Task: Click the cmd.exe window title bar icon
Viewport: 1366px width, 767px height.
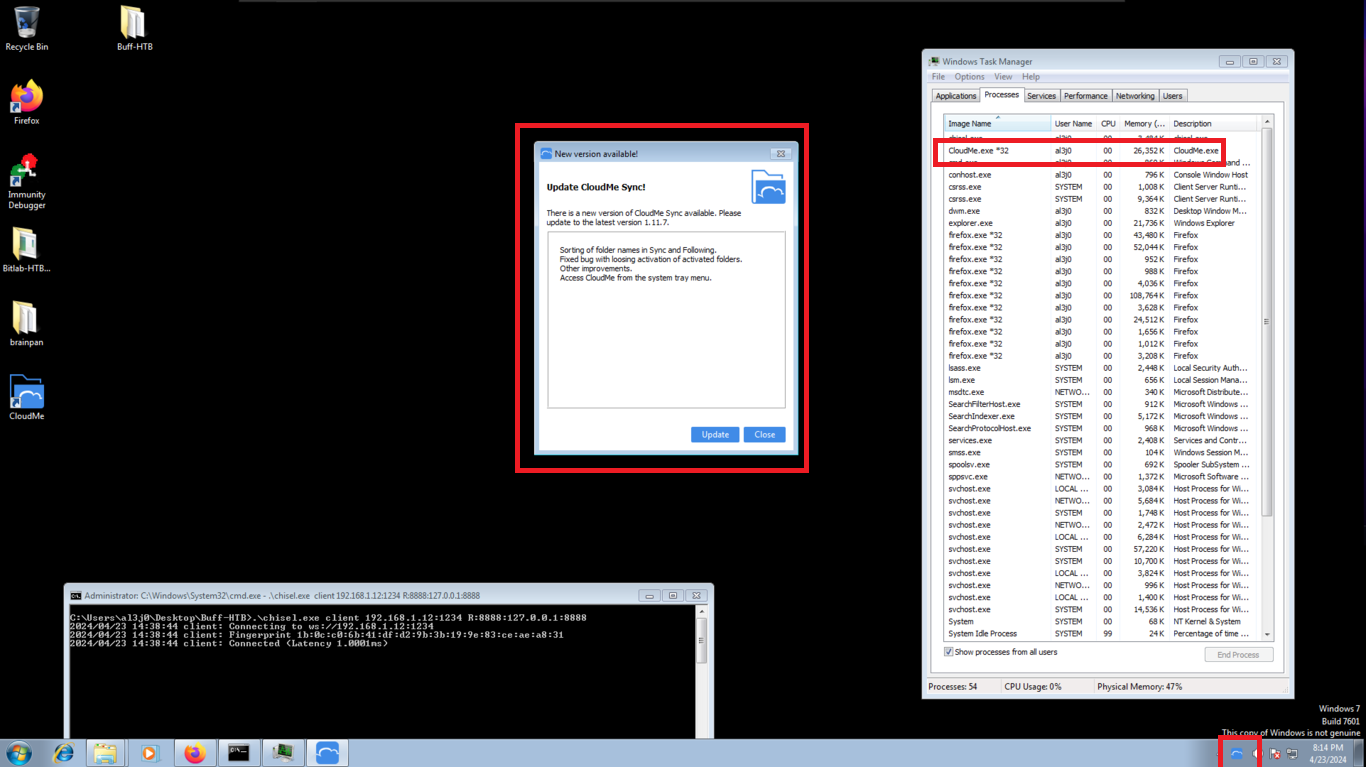Action: [75, 595]
